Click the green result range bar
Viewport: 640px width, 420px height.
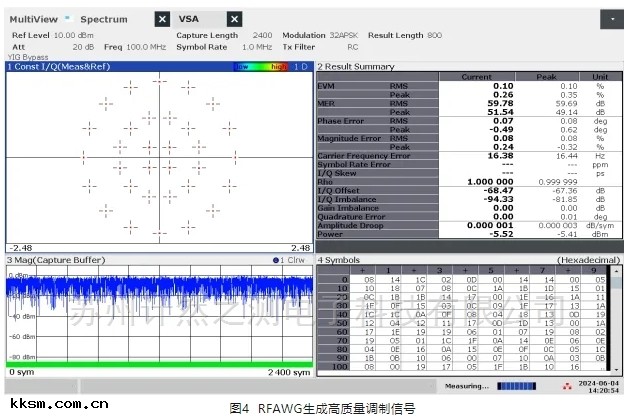click(x=158, y=364)
